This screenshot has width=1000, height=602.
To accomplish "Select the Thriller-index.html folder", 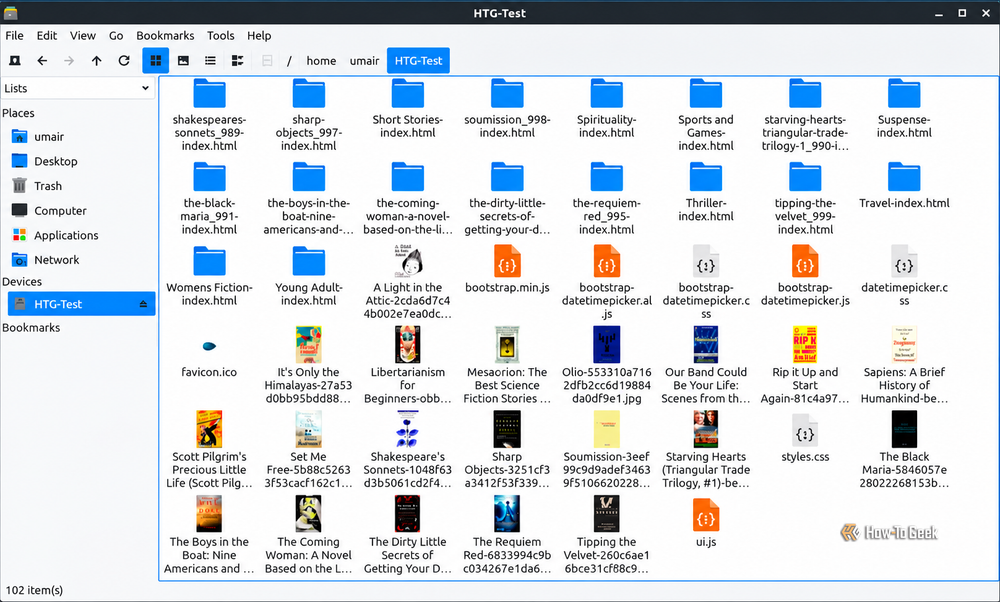I will click(705, 193).
